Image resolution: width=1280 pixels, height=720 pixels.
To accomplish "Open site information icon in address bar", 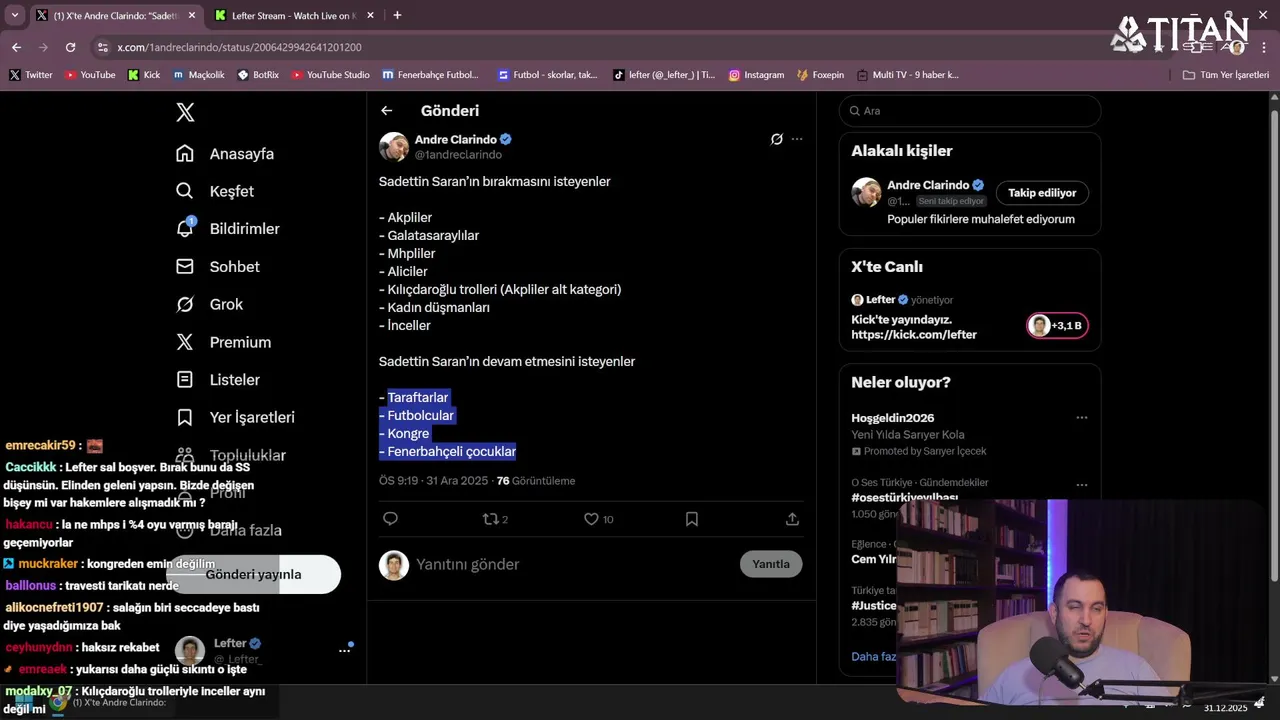I will (x=102, y=47).
